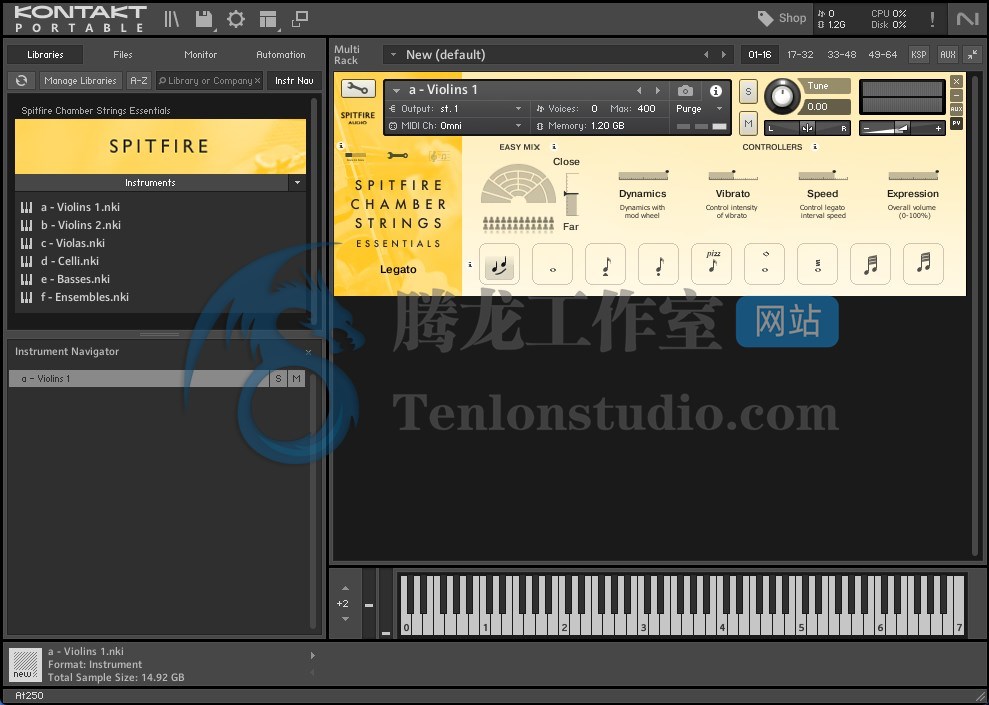Minimize the rack header arrows icon
Image resolution: width=989 pixels, height=705 pixels.
click(x=973, y=54)
